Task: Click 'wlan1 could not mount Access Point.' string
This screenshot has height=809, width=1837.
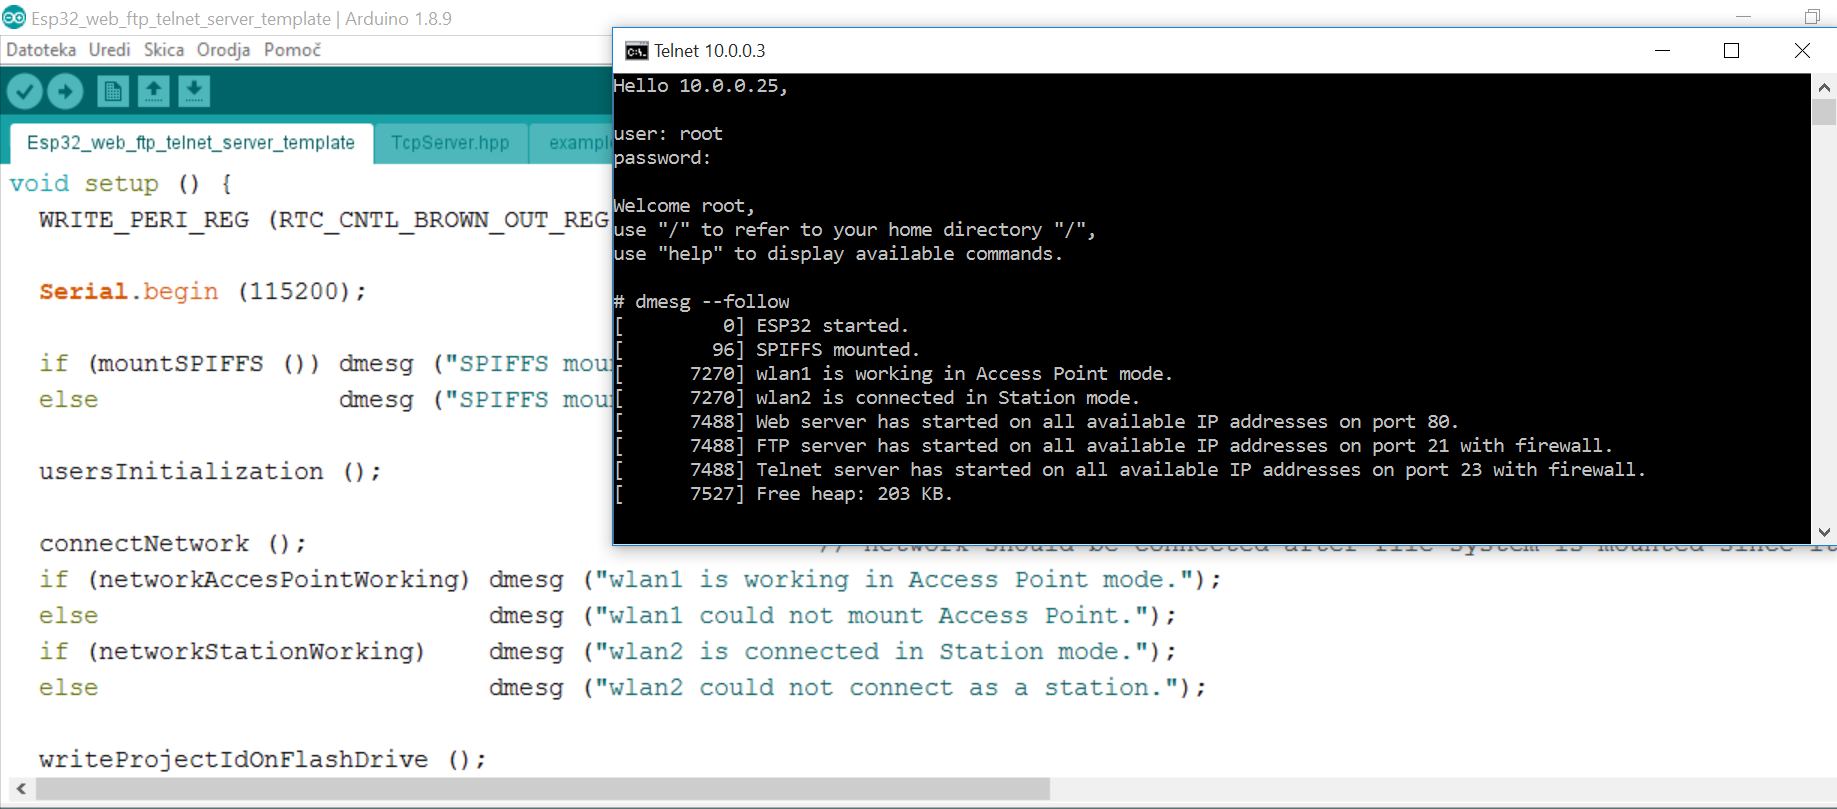Action: pyautogui.click(x=873, y=616)
